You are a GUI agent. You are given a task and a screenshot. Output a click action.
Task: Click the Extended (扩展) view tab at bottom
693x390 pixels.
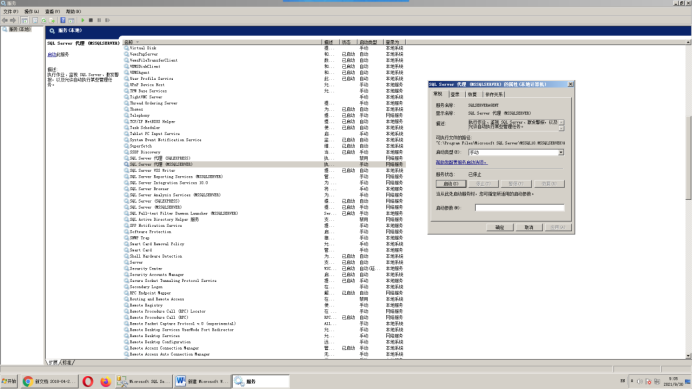coord(53,362)
